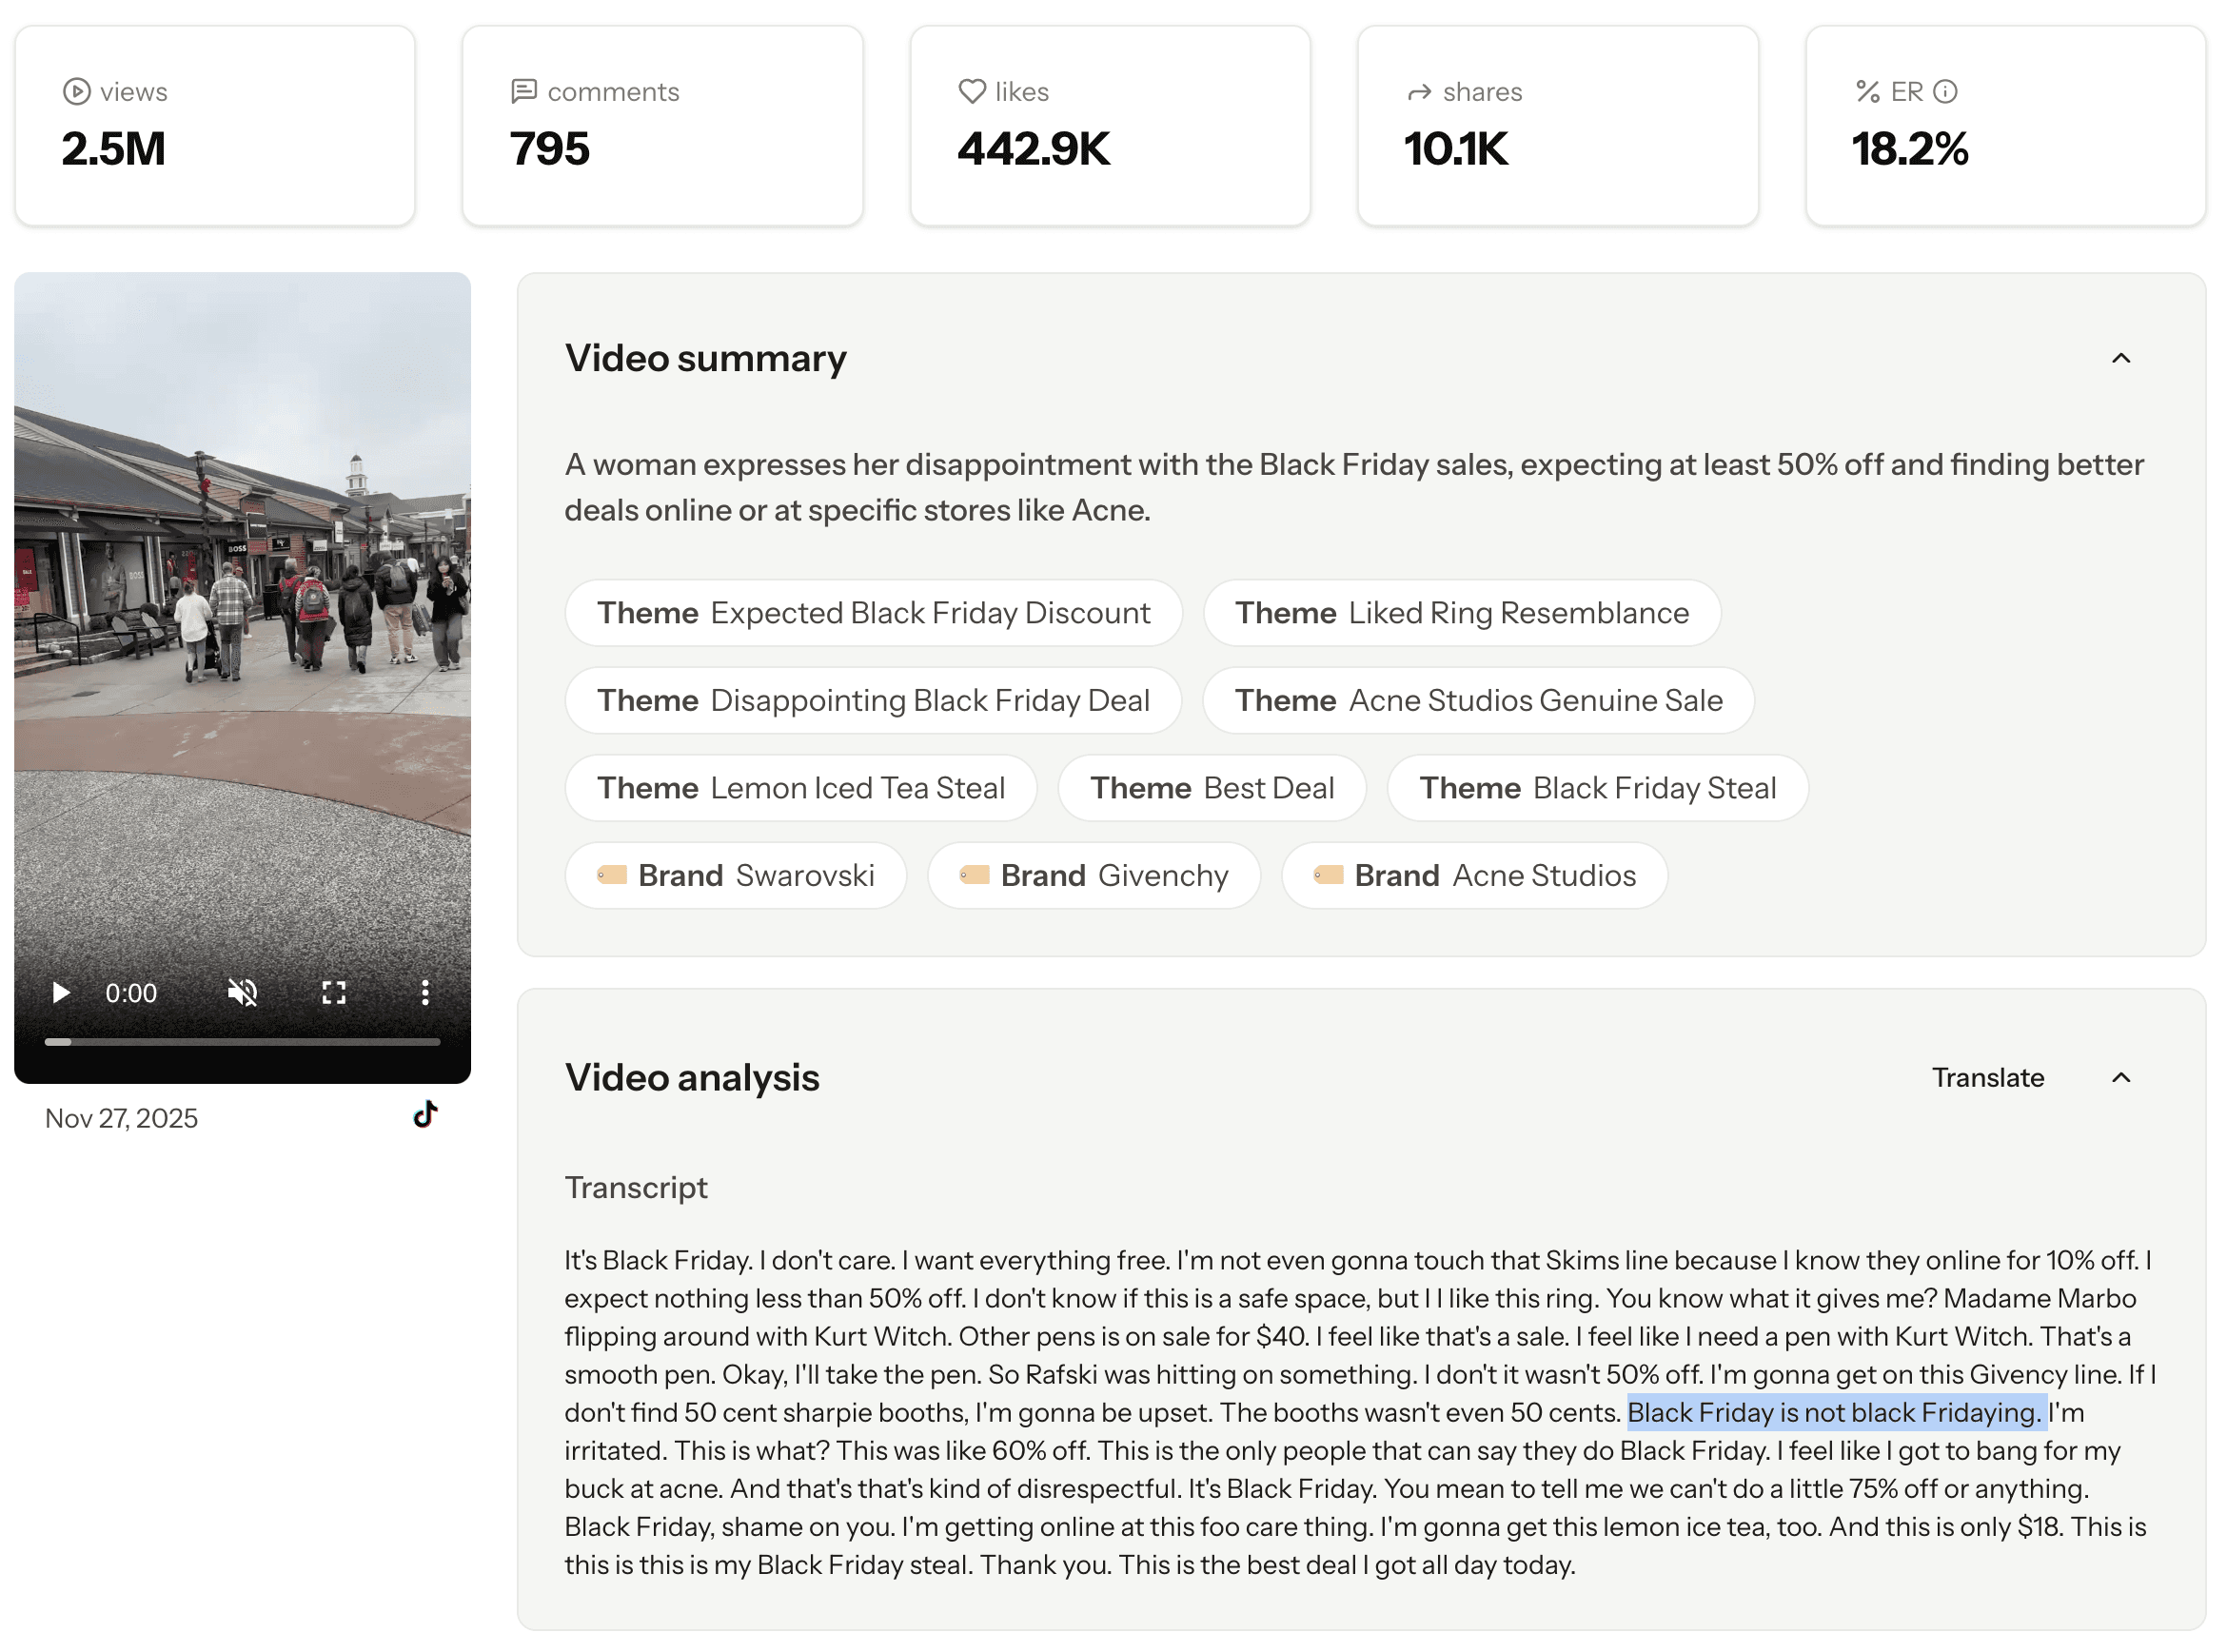Click the Translate button
The image size is (2227, 1652).
1987,1078
